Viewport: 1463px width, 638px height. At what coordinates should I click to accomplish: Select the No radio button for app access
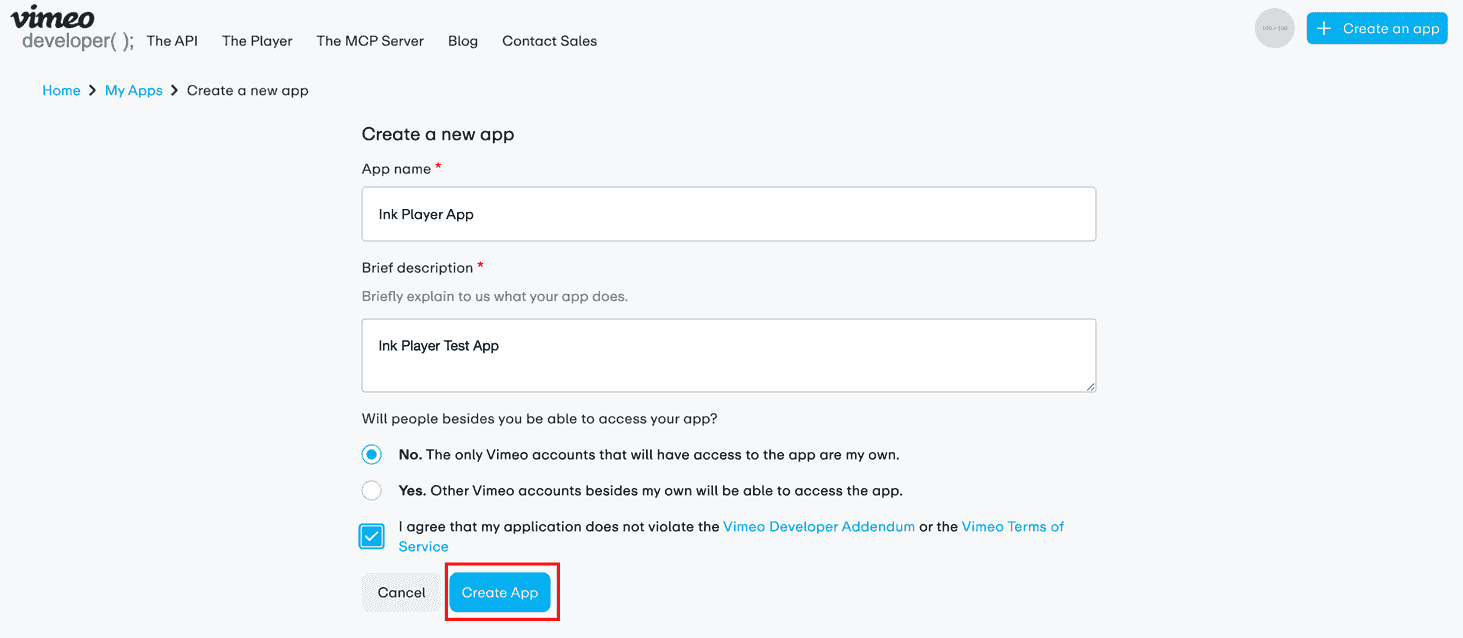point(372,454)
